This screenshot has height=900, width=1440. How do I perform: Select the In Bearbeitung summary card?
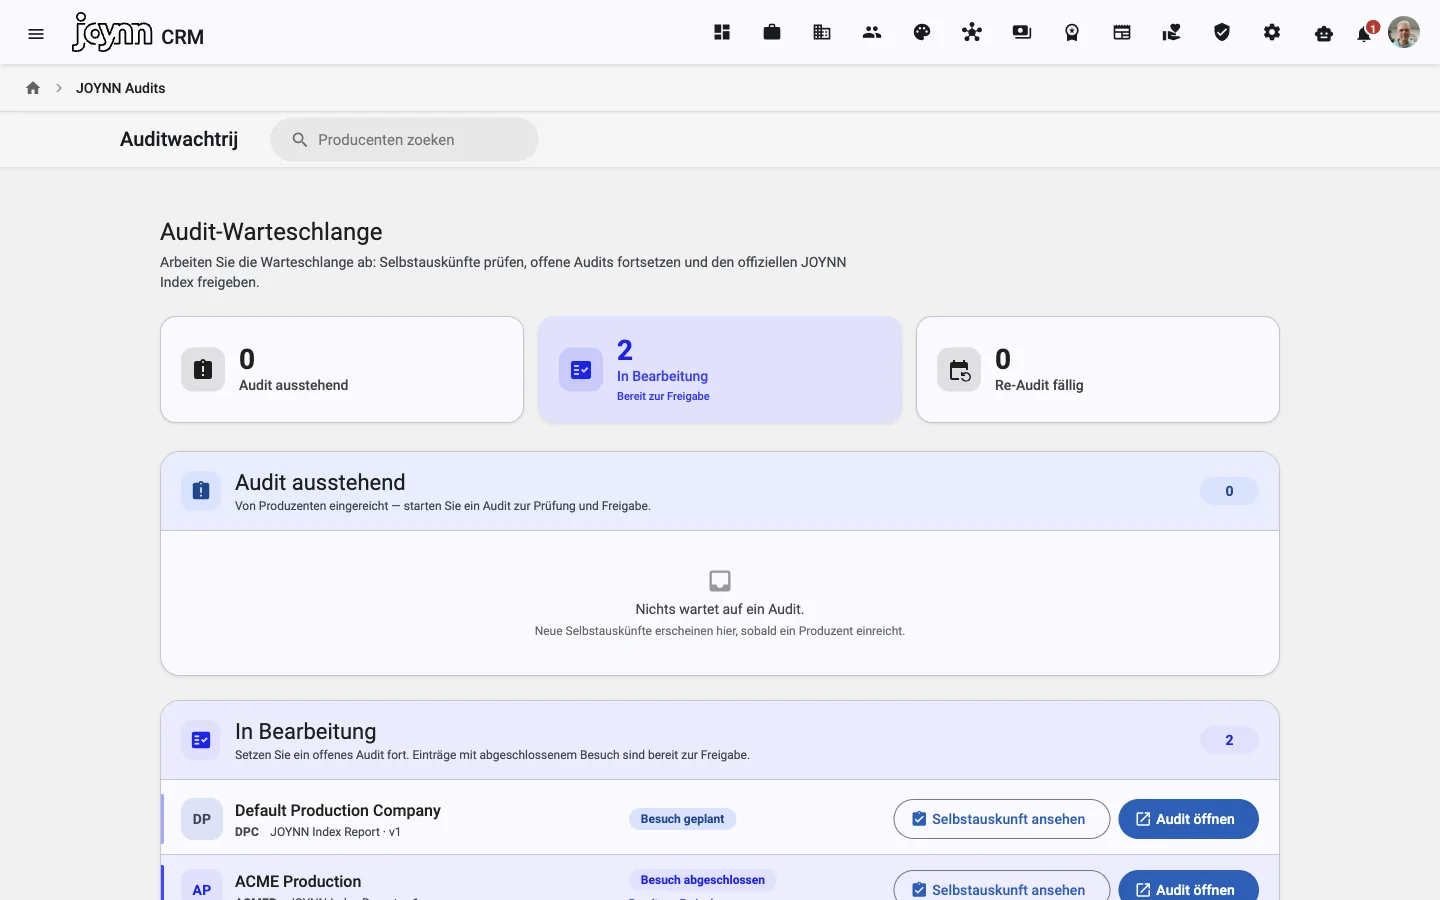720,370
